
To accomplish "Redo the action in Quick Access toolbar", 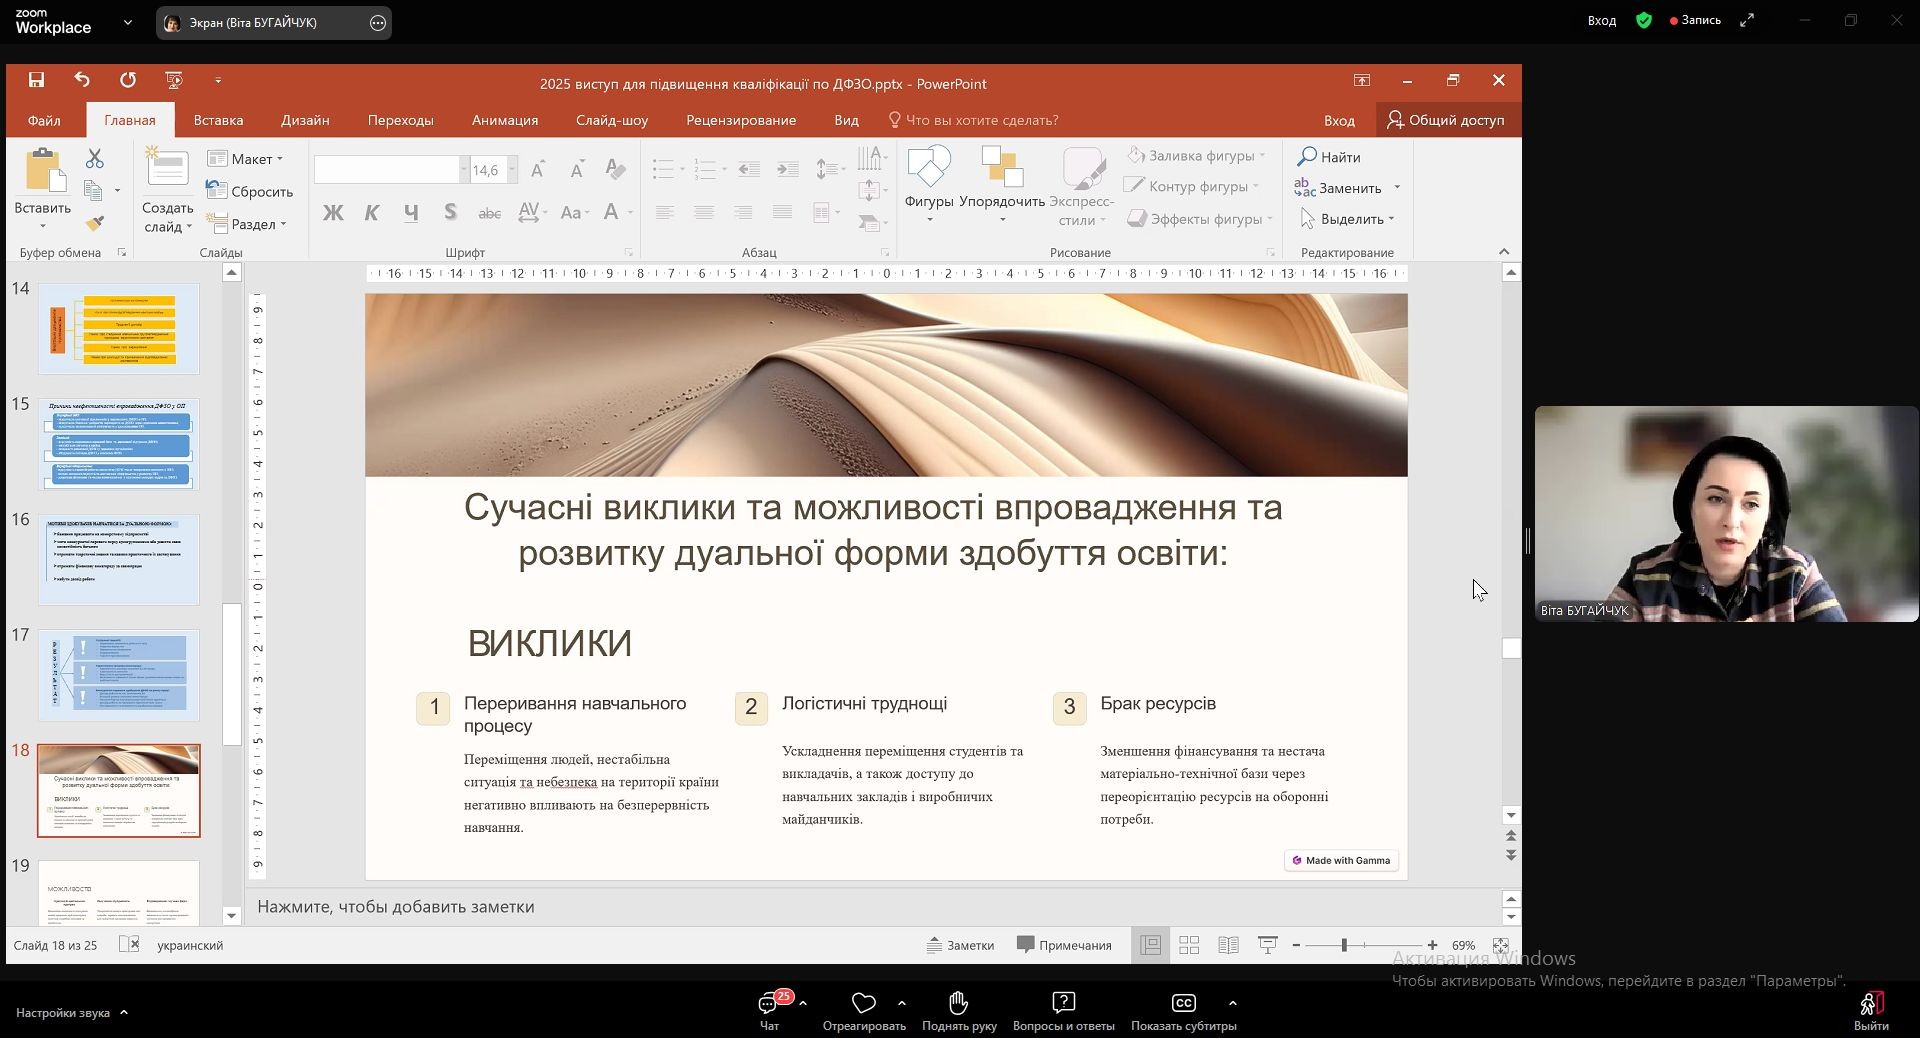I will 128,80.
